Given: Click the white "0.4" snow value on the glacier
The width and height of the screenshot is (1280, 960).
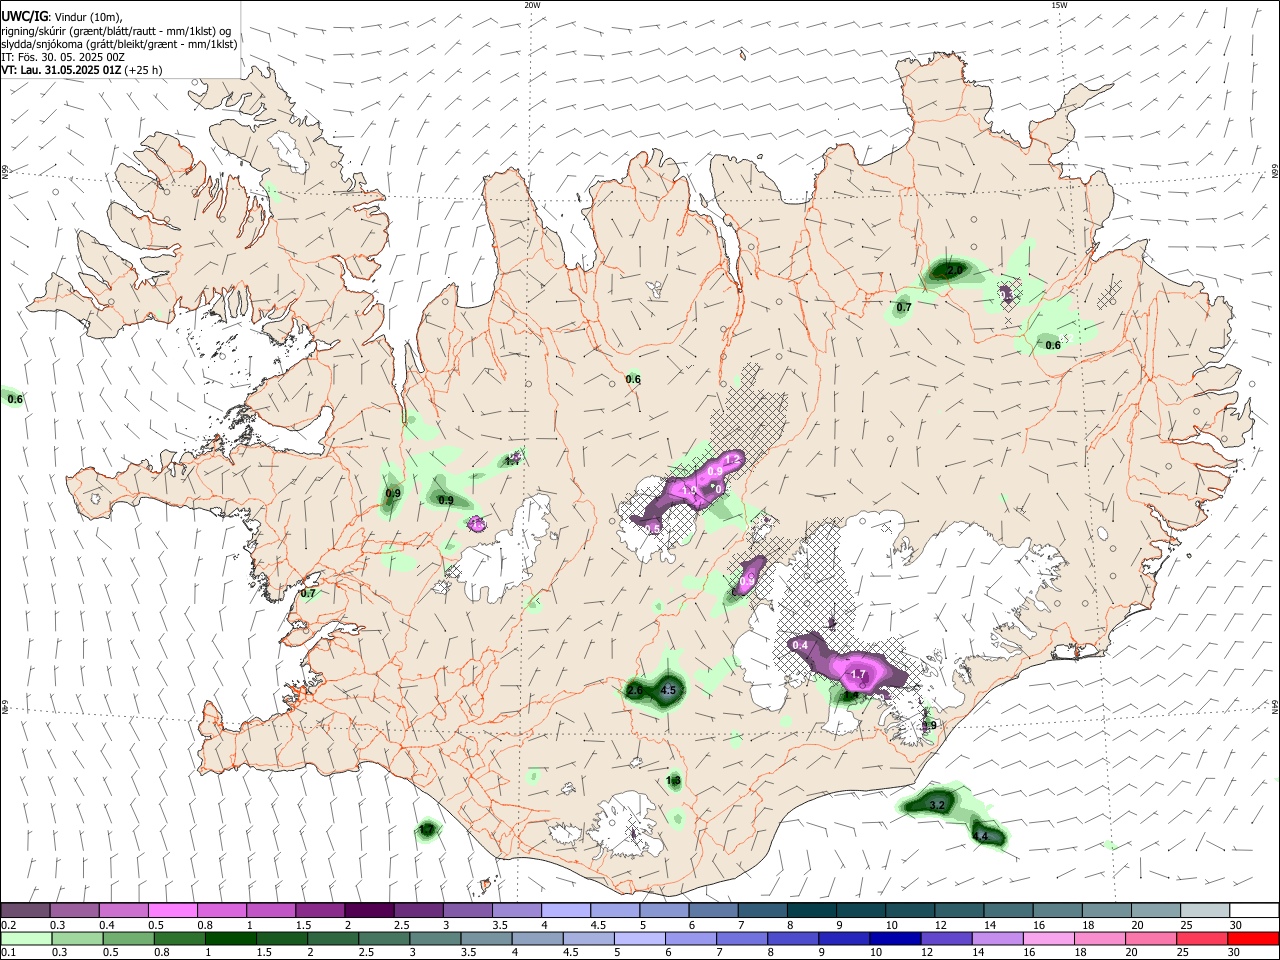Looking at the screenshot, I should [800, 646].
